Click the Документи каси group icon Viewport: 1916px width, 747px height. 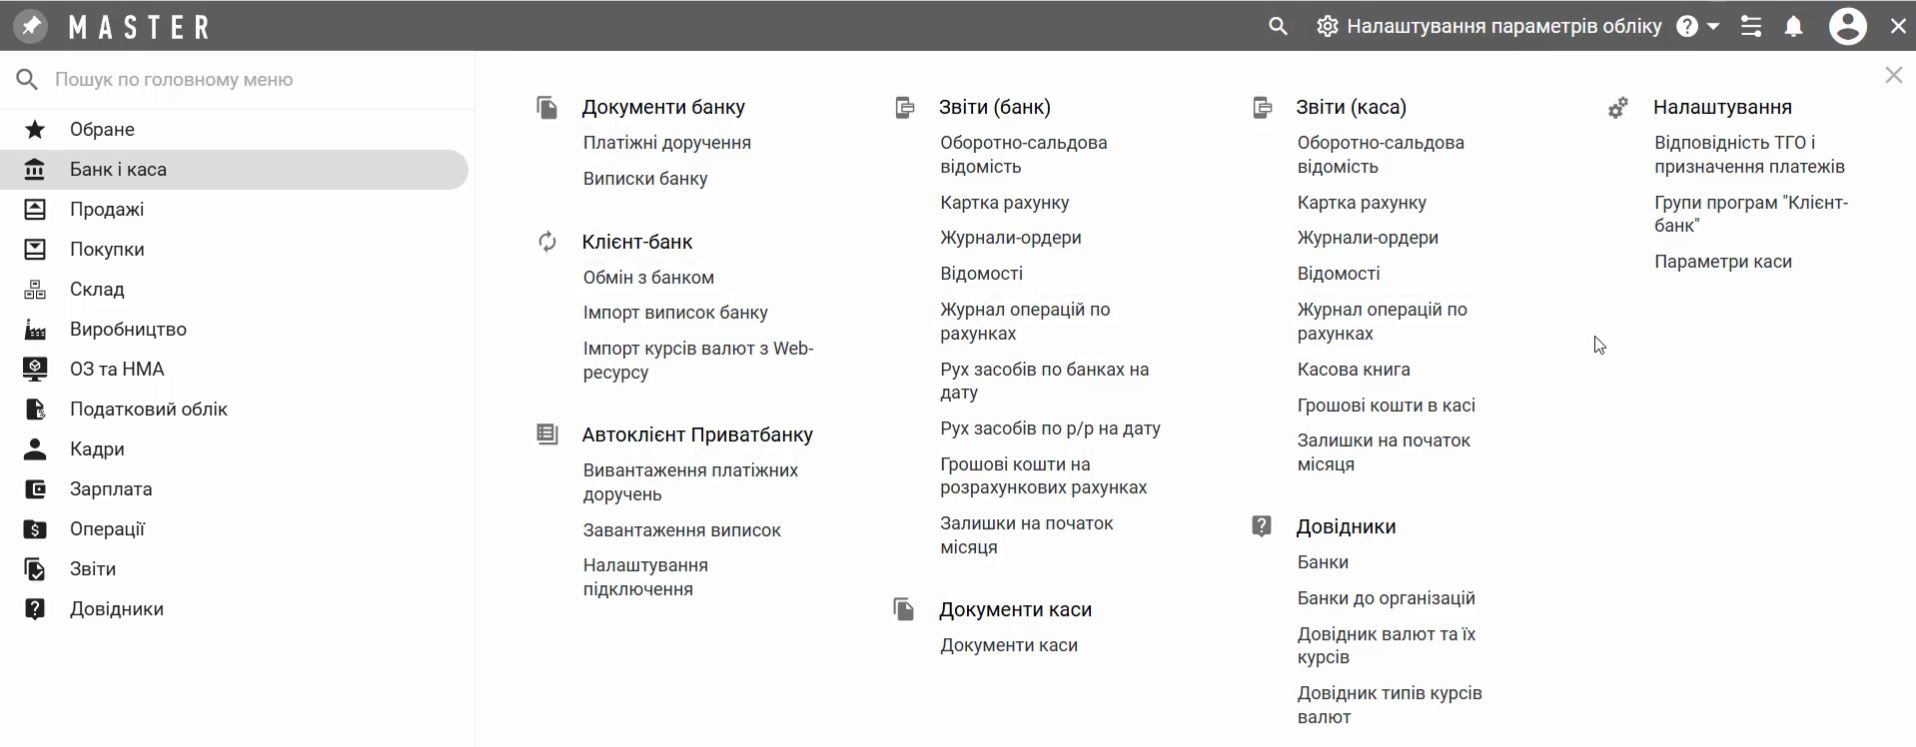[904, 609]
